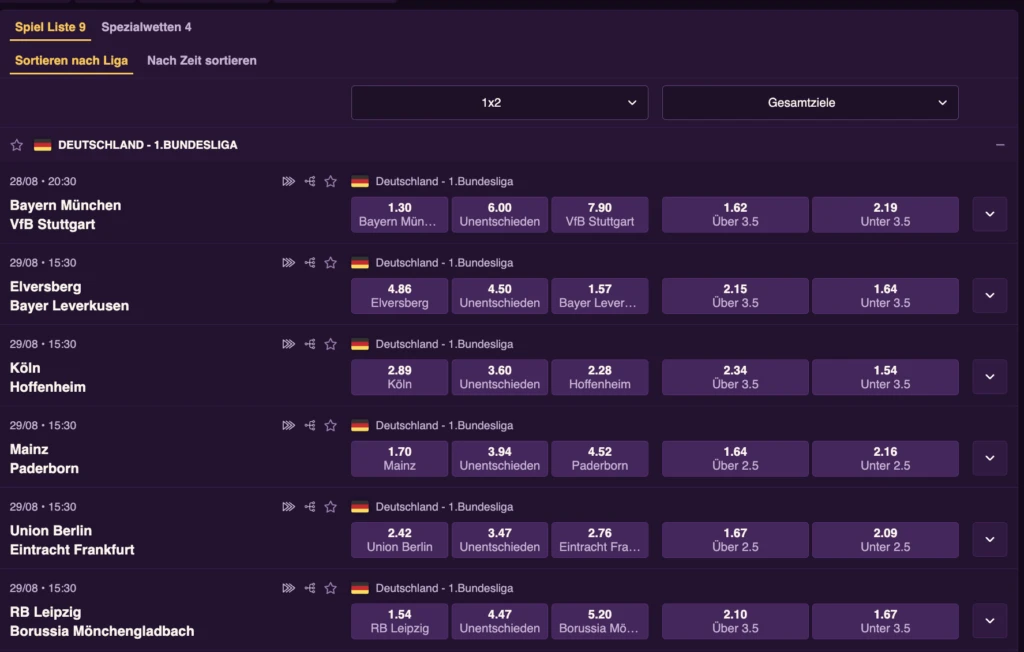Viewport: 1024px width, 652px height.
Task: Click 28/08 • 20:30 match time
Action: click(x=42, y=182)
